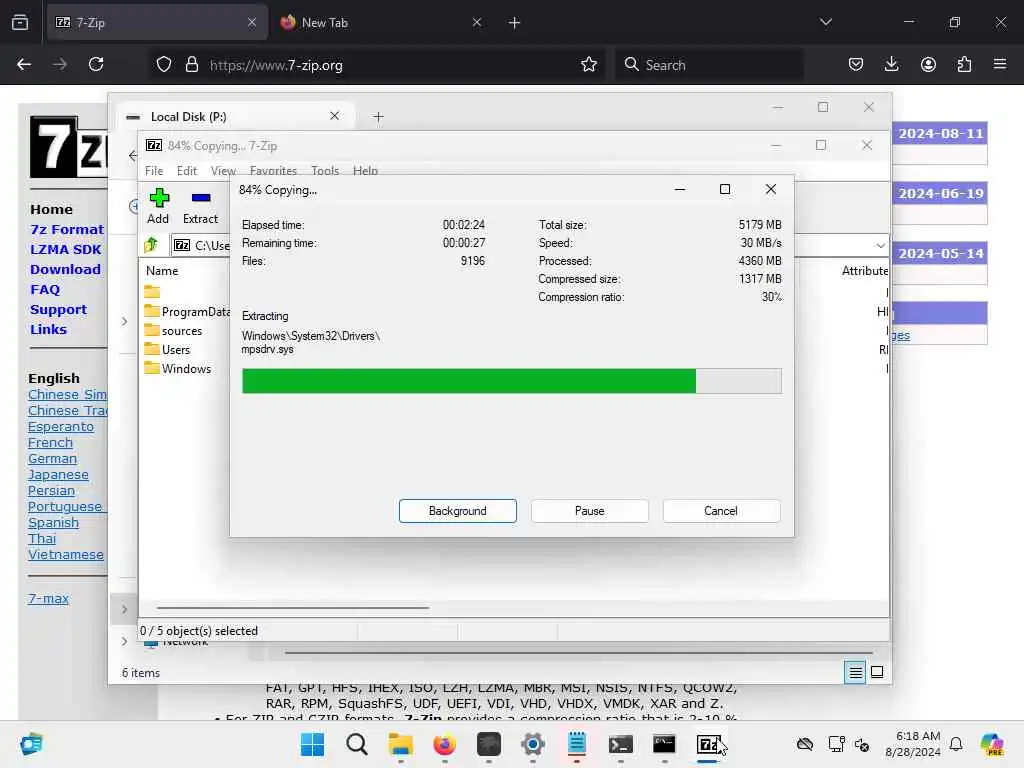Click the Name column header
1024x768 pixels.
click(162, 270)
